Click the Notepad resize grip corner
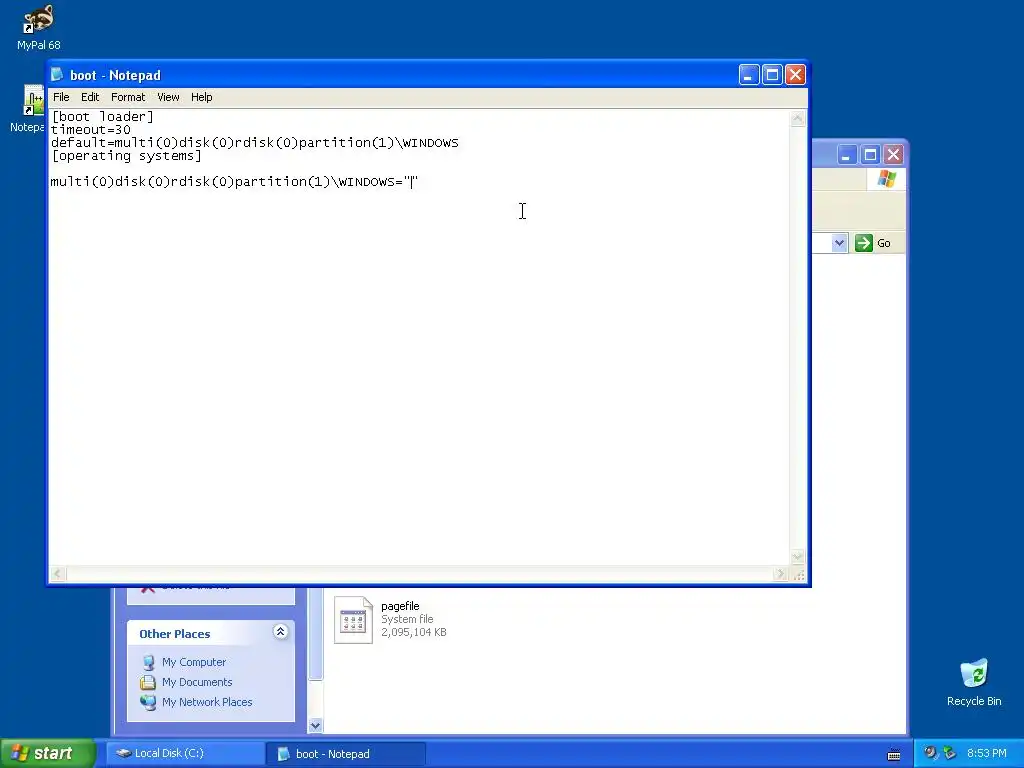Image resolution: width=1024 pixels, height=768 pixels. [799, 574]
